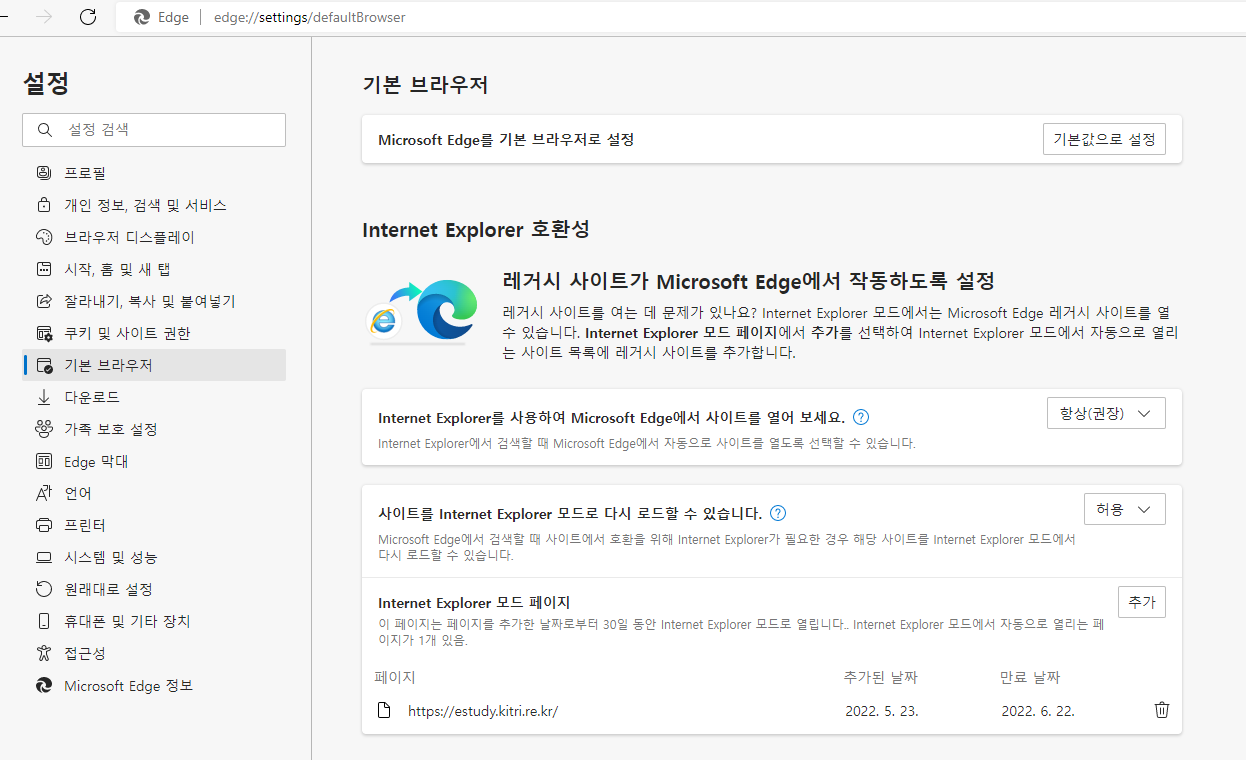Click the 페이지 column header
This screenshot has width=1246, height=760.
395,677
